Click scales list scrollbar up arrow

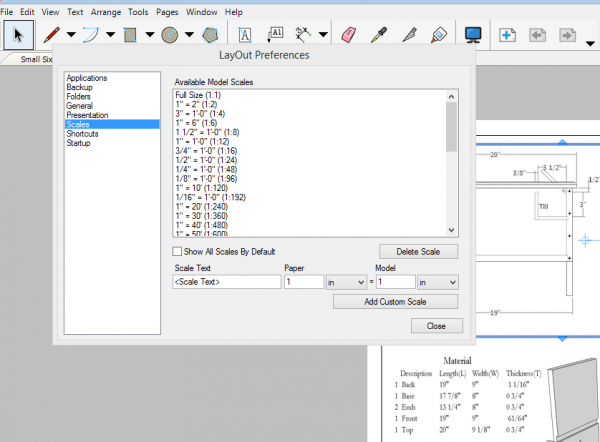[x=451, y=96]
